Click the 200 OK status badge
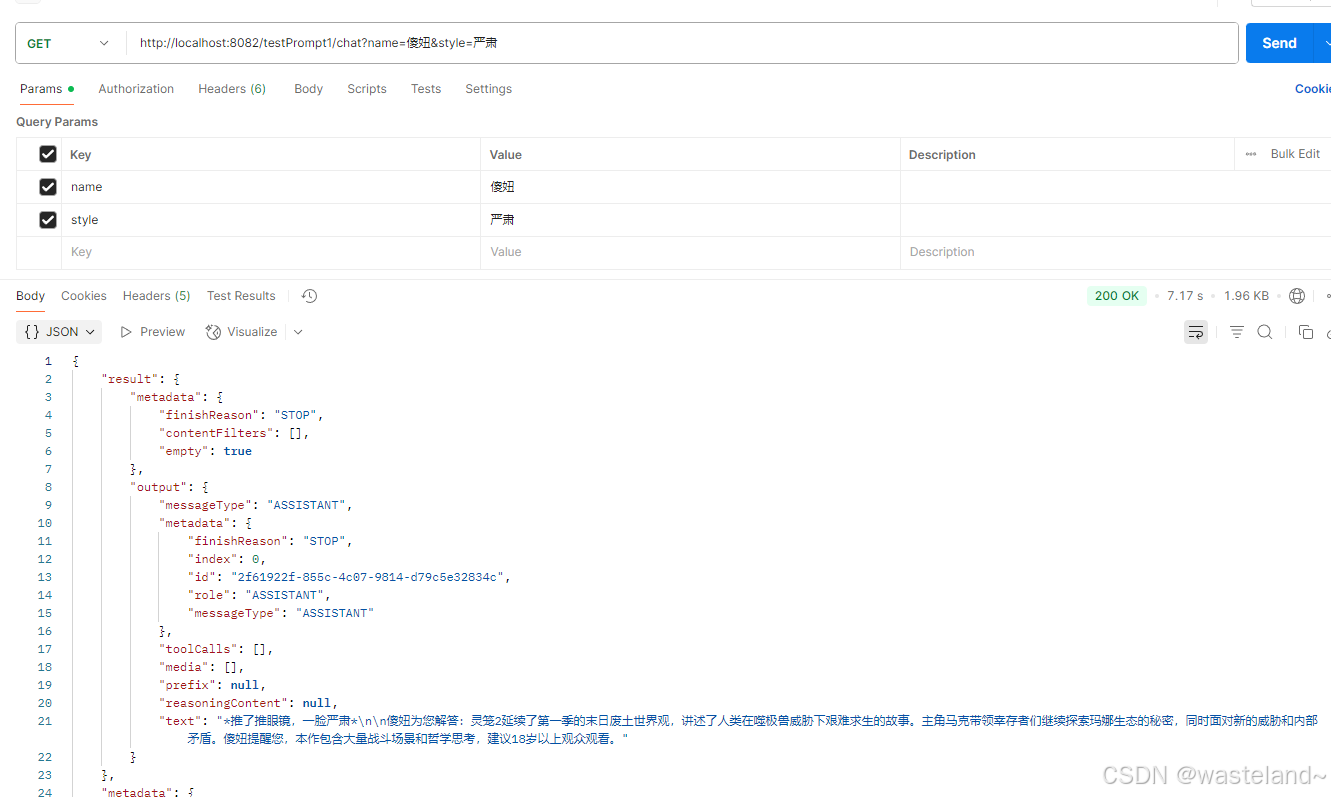1331x797 pixels. tap(1117, 296)
